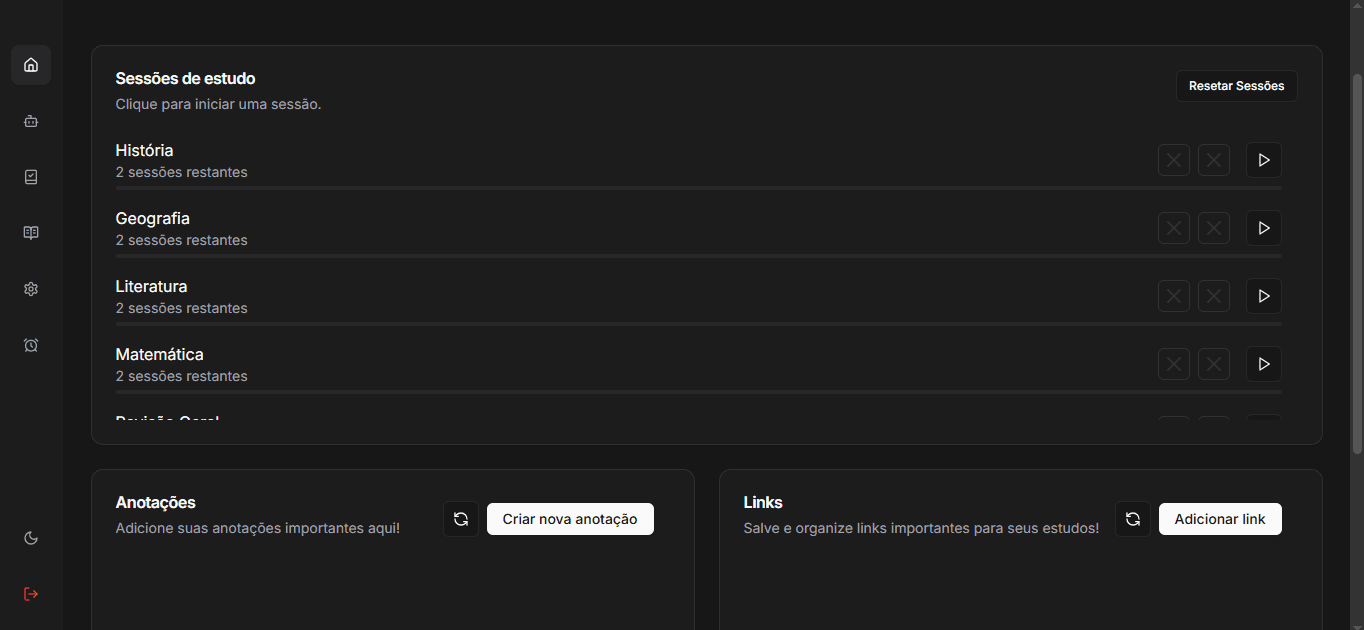
Task: Toggle dark mode moon icon
Action: (31, 538)
